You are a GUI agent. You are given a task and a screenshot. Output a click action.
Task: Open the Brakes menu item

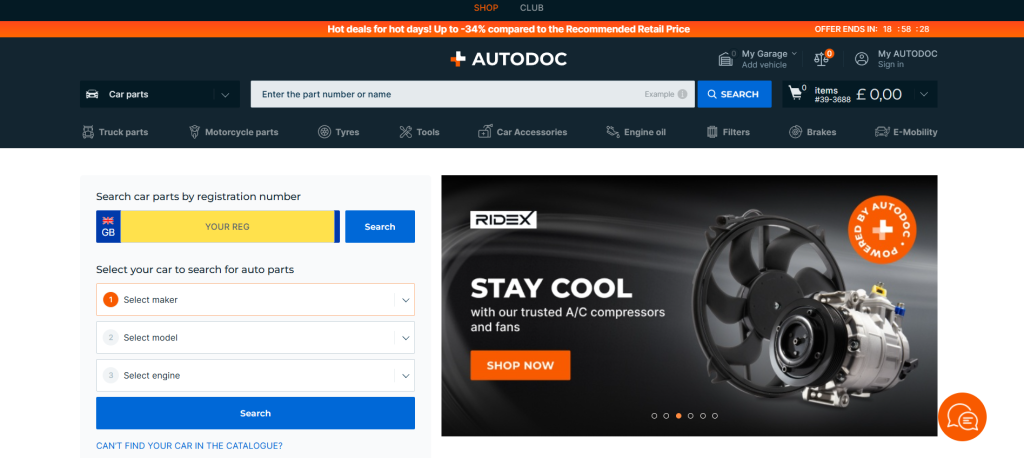pyautogui.click(x=812, y=132)
